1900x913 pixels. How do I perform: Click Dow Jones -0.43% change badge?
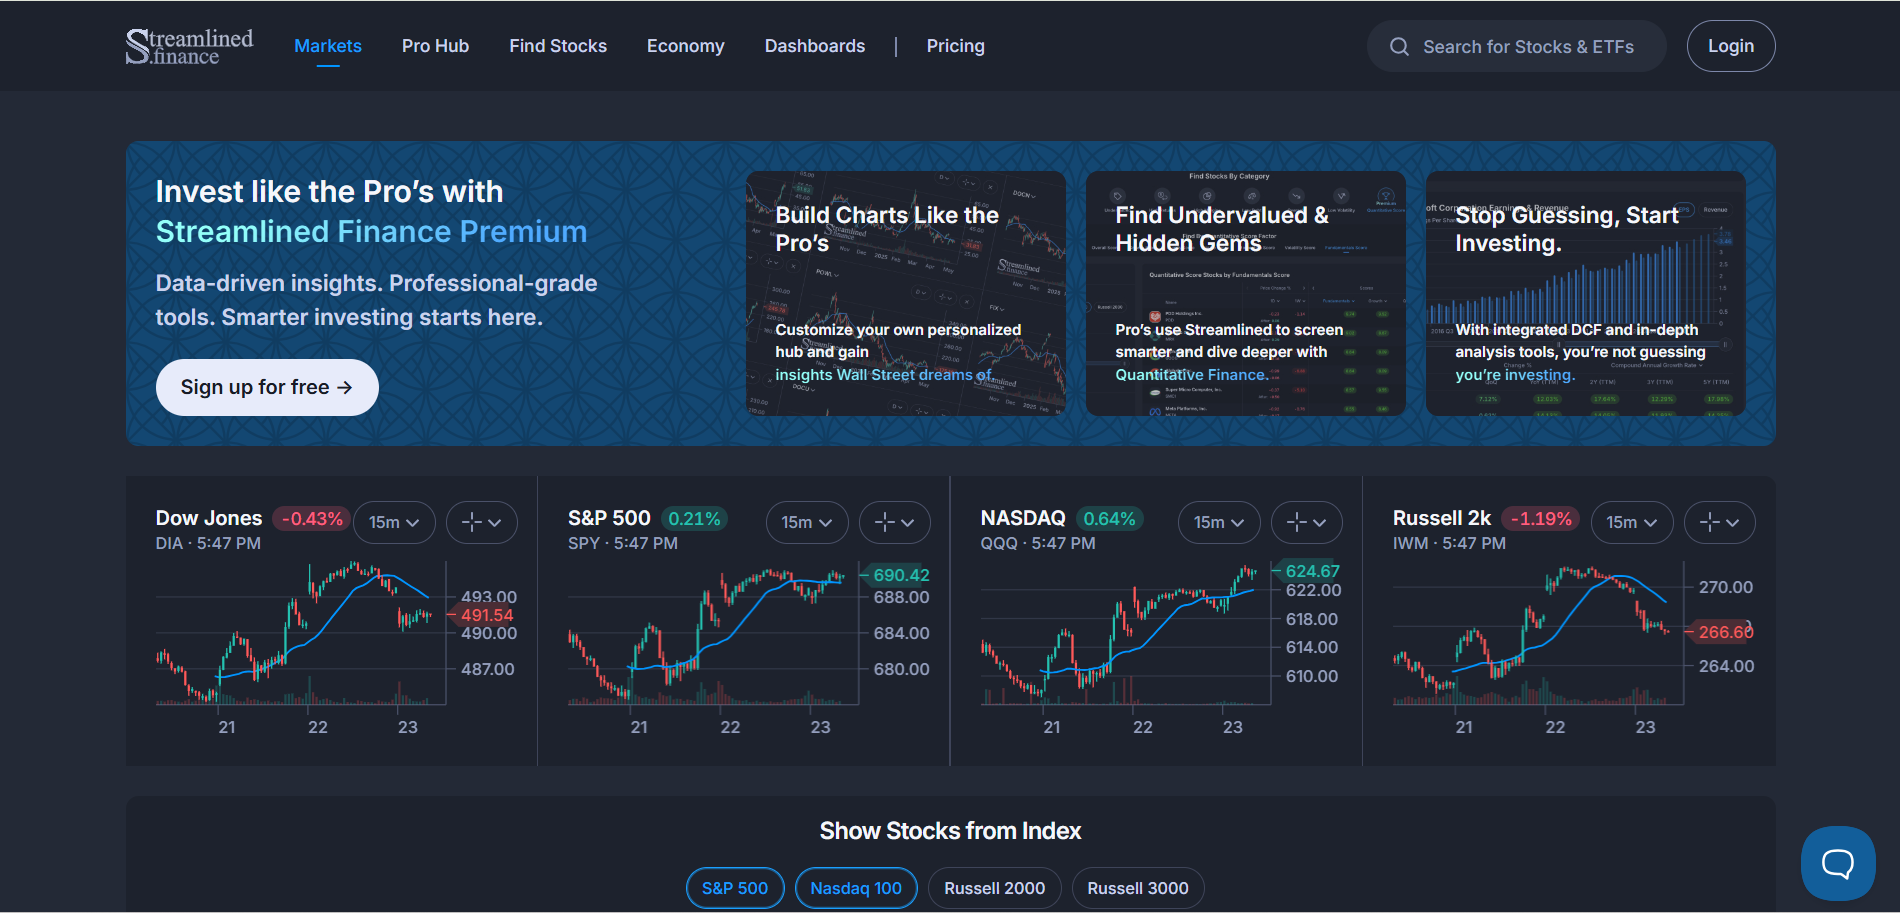click(312, 519)
